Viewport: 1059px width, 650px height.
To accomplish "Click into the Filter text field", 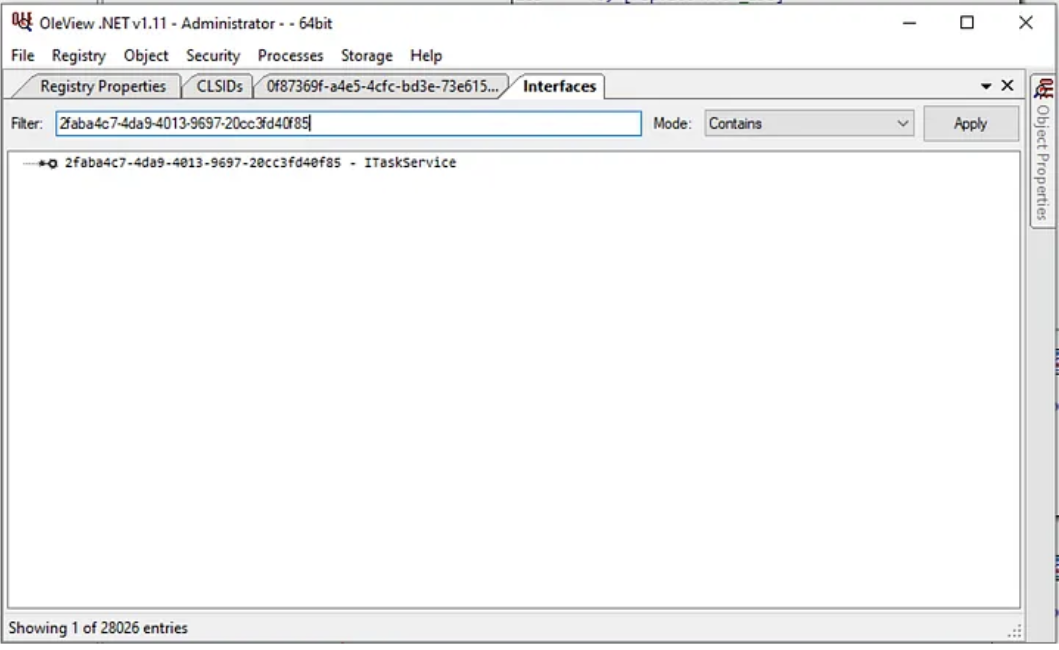I will (x=348, y=124).
